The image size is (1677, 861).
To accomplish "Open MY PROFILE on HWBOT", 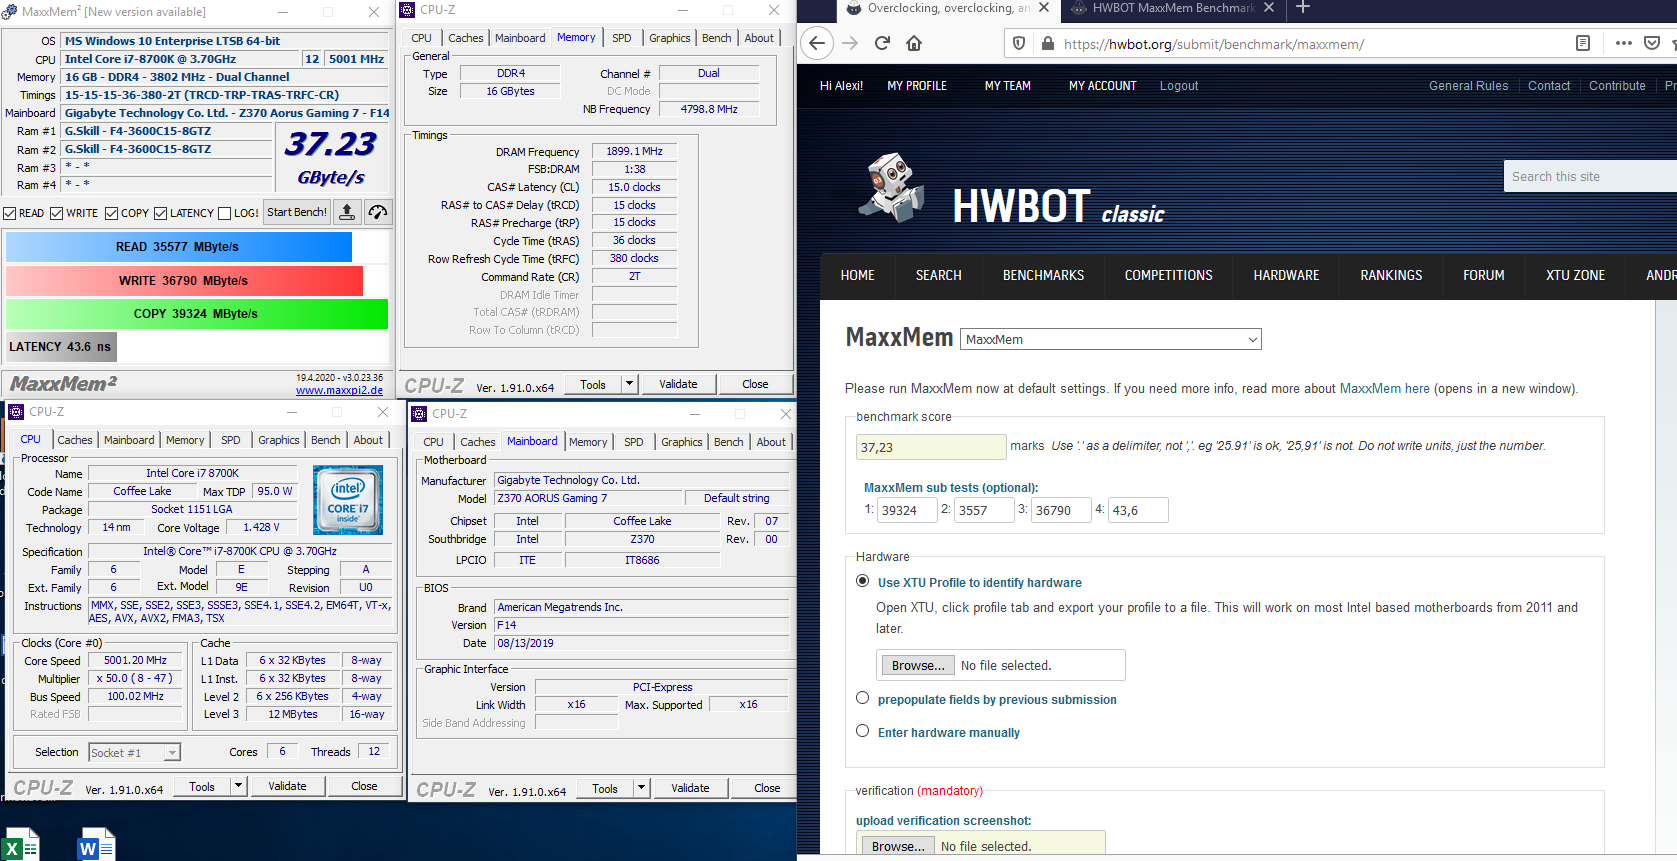I will [x=917, y=86].
